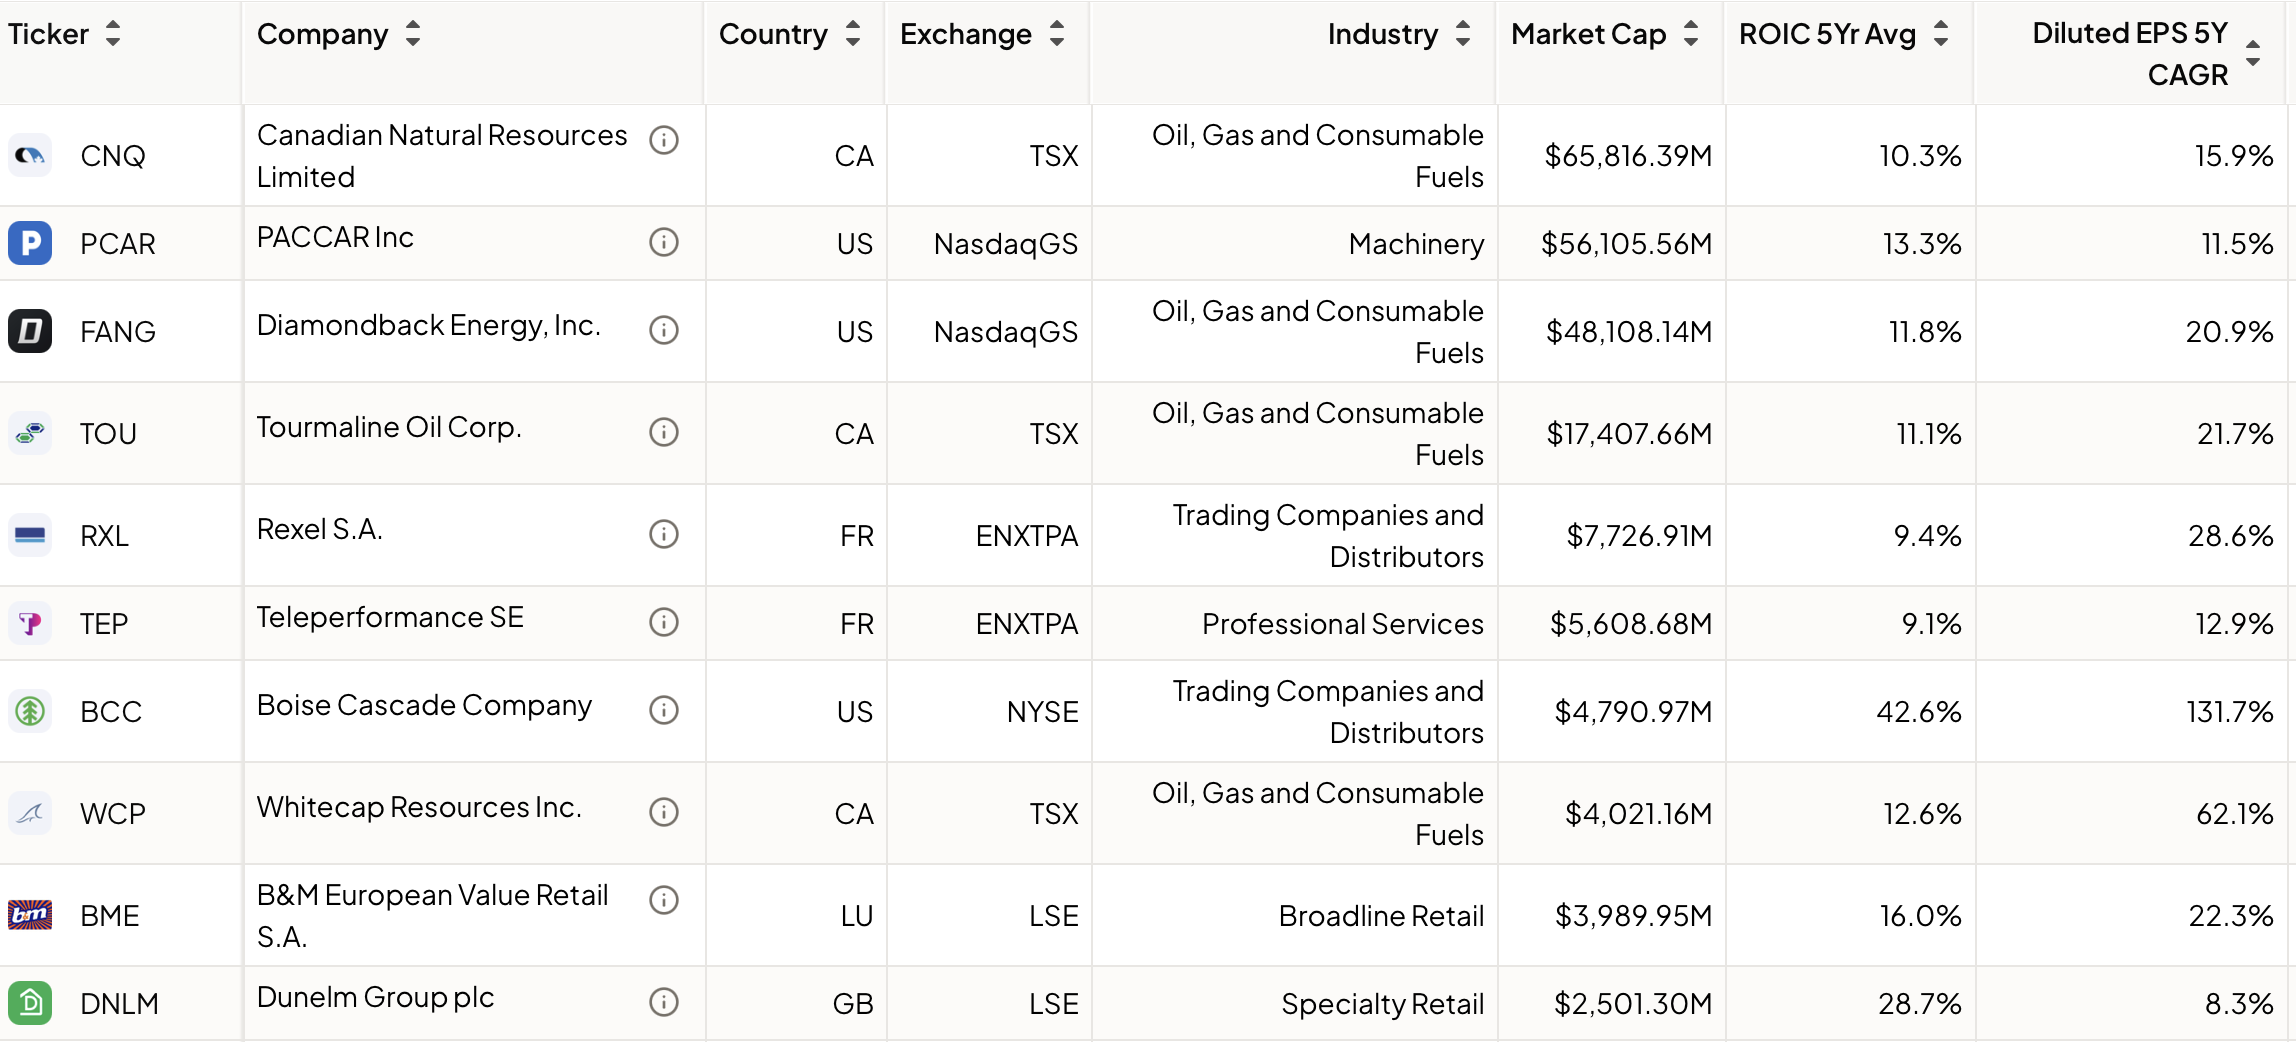Sort by ROIC 5Yr Avg arrows
The width and height of the screenshot is (2296, 1042).
click(1941, 34)
